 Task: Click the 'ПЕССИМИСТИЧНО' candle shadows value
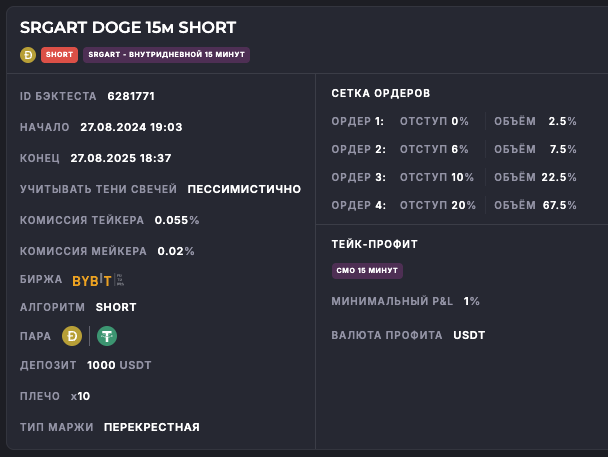pos(244,189)
